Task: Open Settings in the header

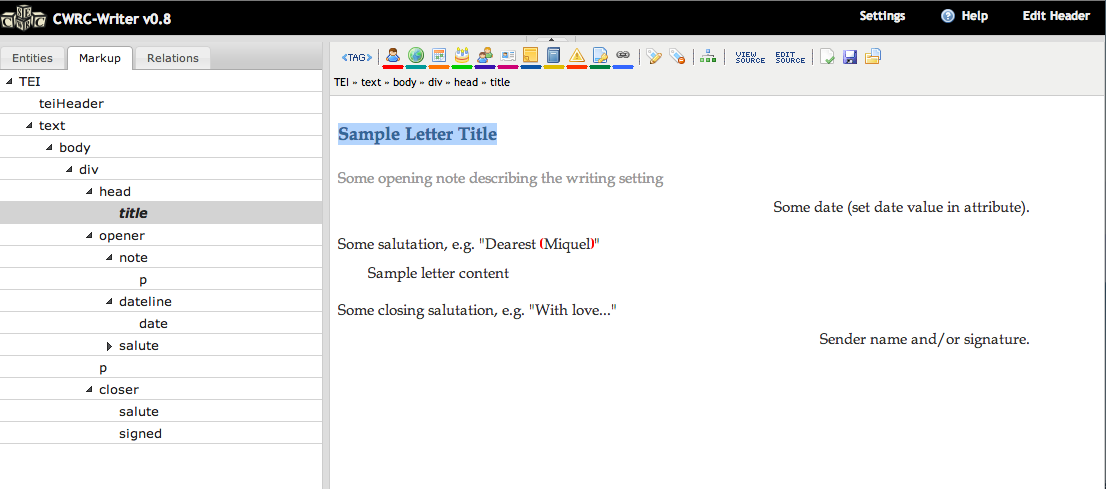Action: tap(882, 16)
